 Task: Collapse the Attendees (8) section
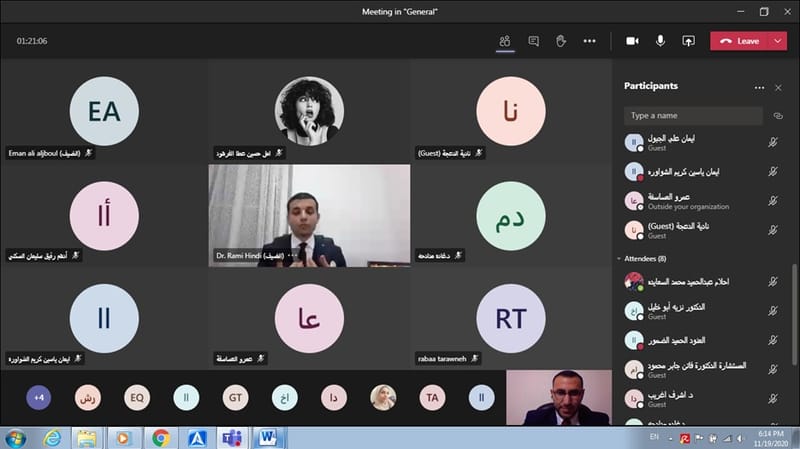pyautogui.click(x=618, y=259)
